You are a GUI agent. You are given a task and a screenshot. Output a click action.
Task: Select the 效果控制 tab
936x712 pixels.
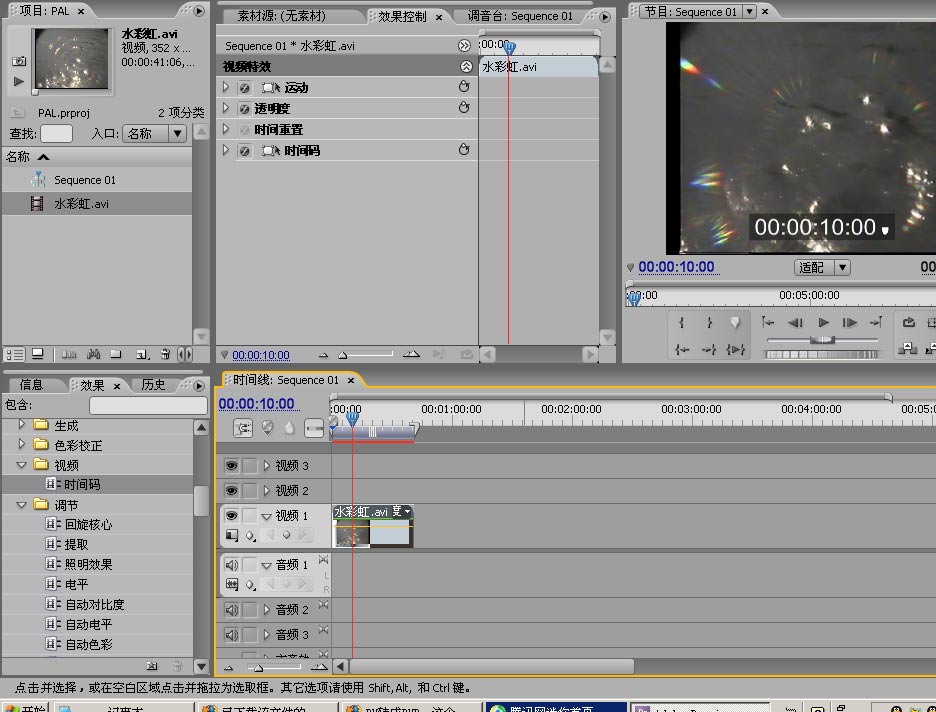click(402, 17)
